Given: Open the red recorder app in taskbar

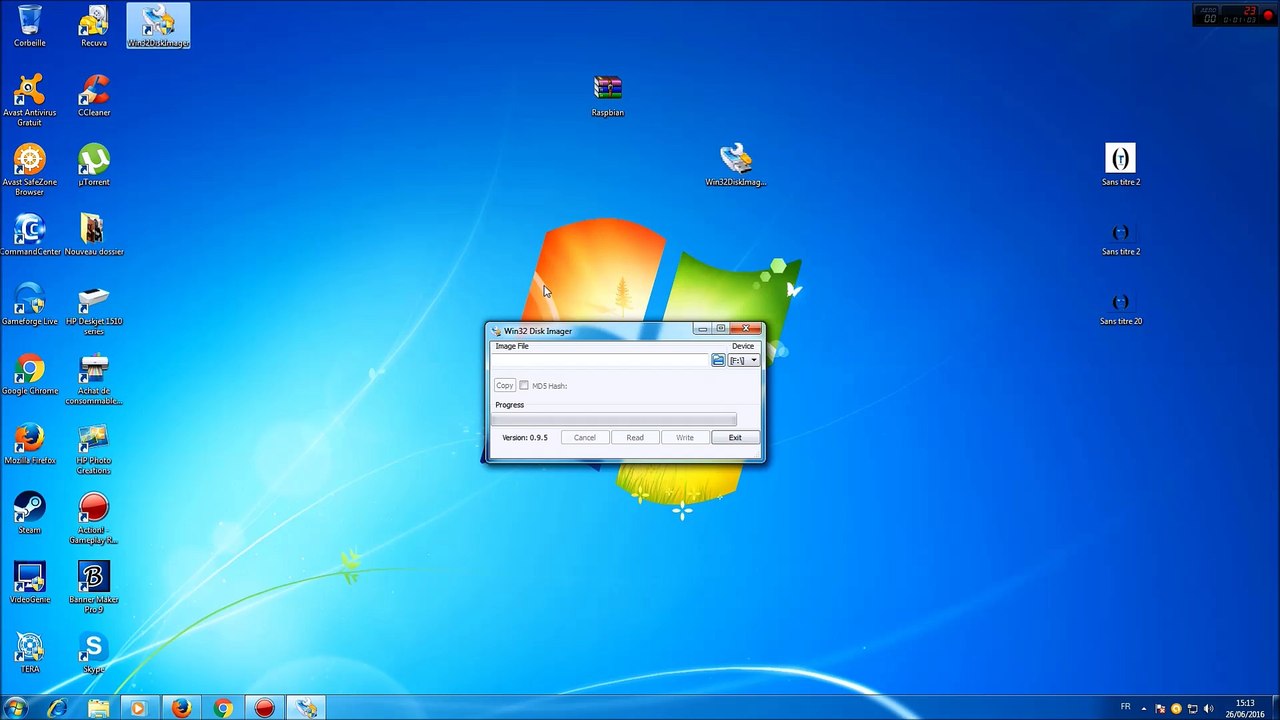Looking at the screenshot, I should click(x=264, y=708).
